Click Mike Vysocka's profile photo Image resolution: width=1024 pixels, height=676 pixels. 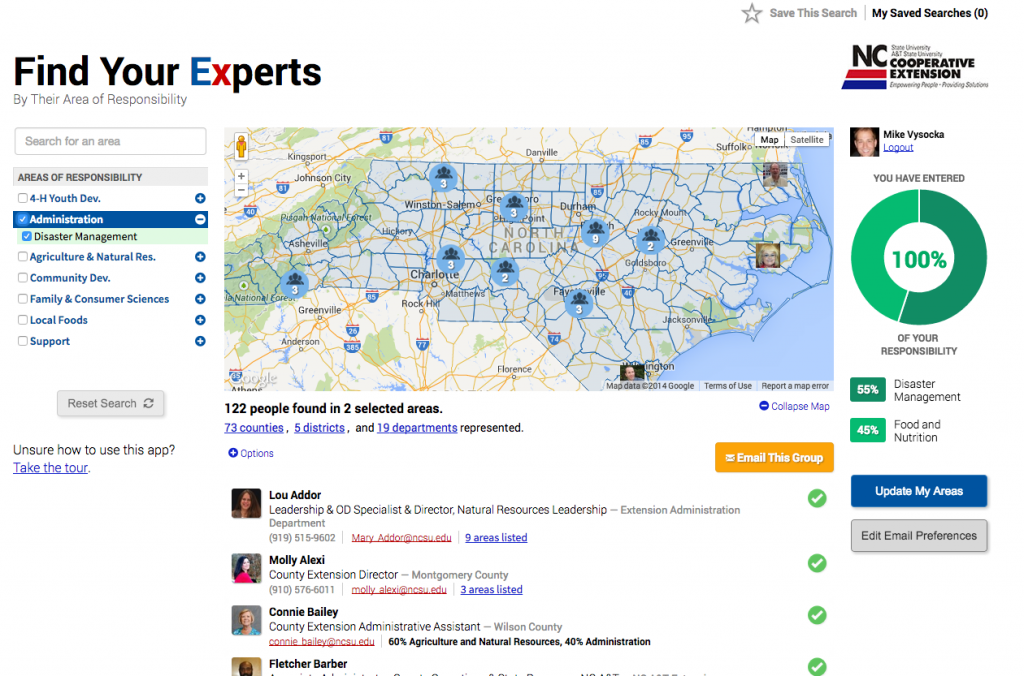click(864, 142)
